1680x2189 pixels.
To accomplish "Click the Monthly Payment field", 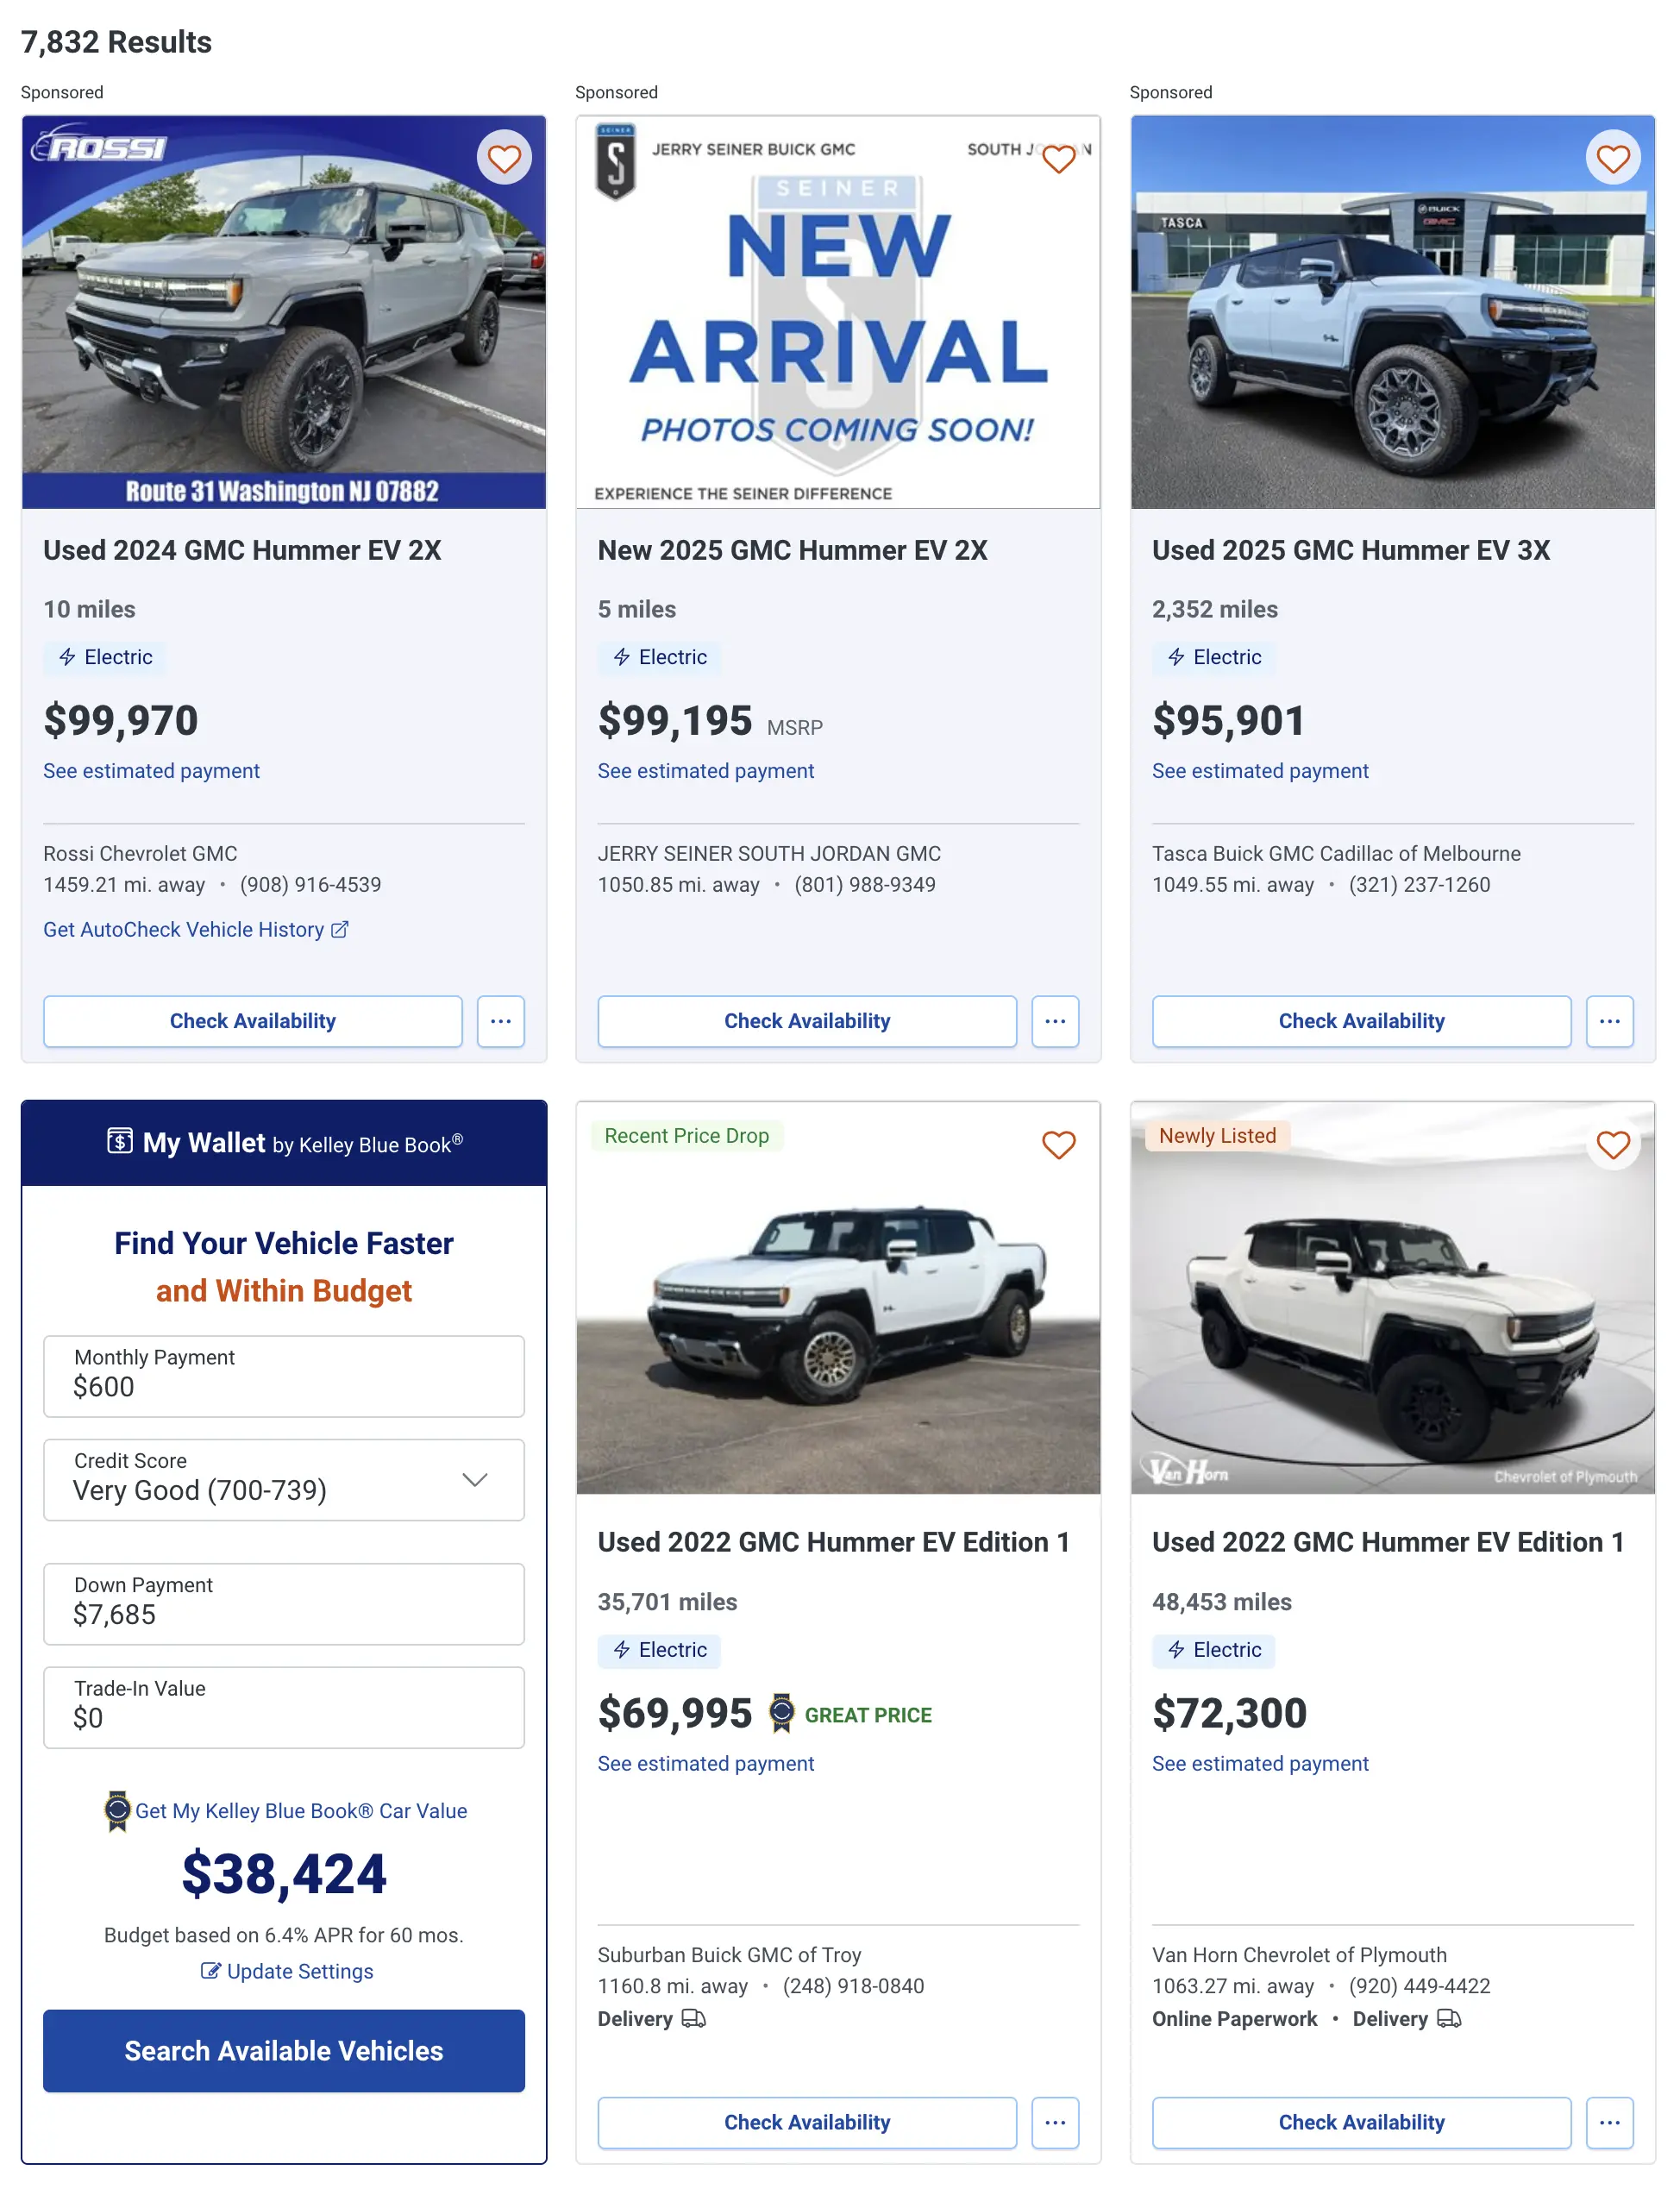I will (x=284, y=1376).
